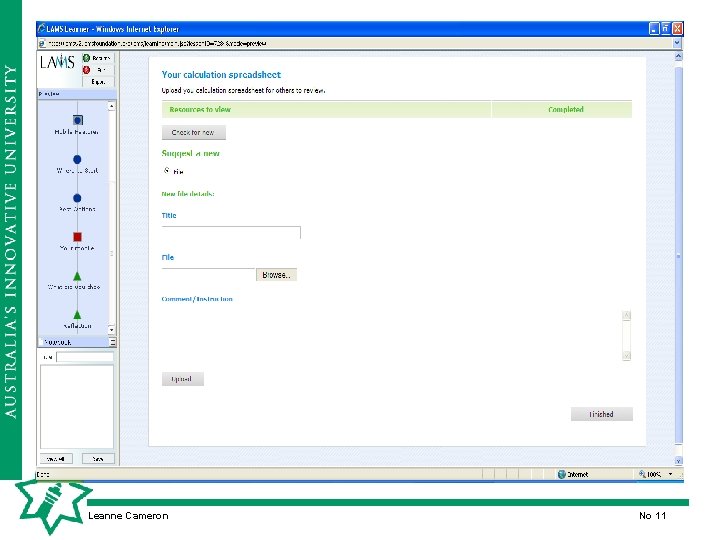Open the 100% zoom level dropdown arrow
This screenshot has width=720, height=540.
(x=670, y=474)
